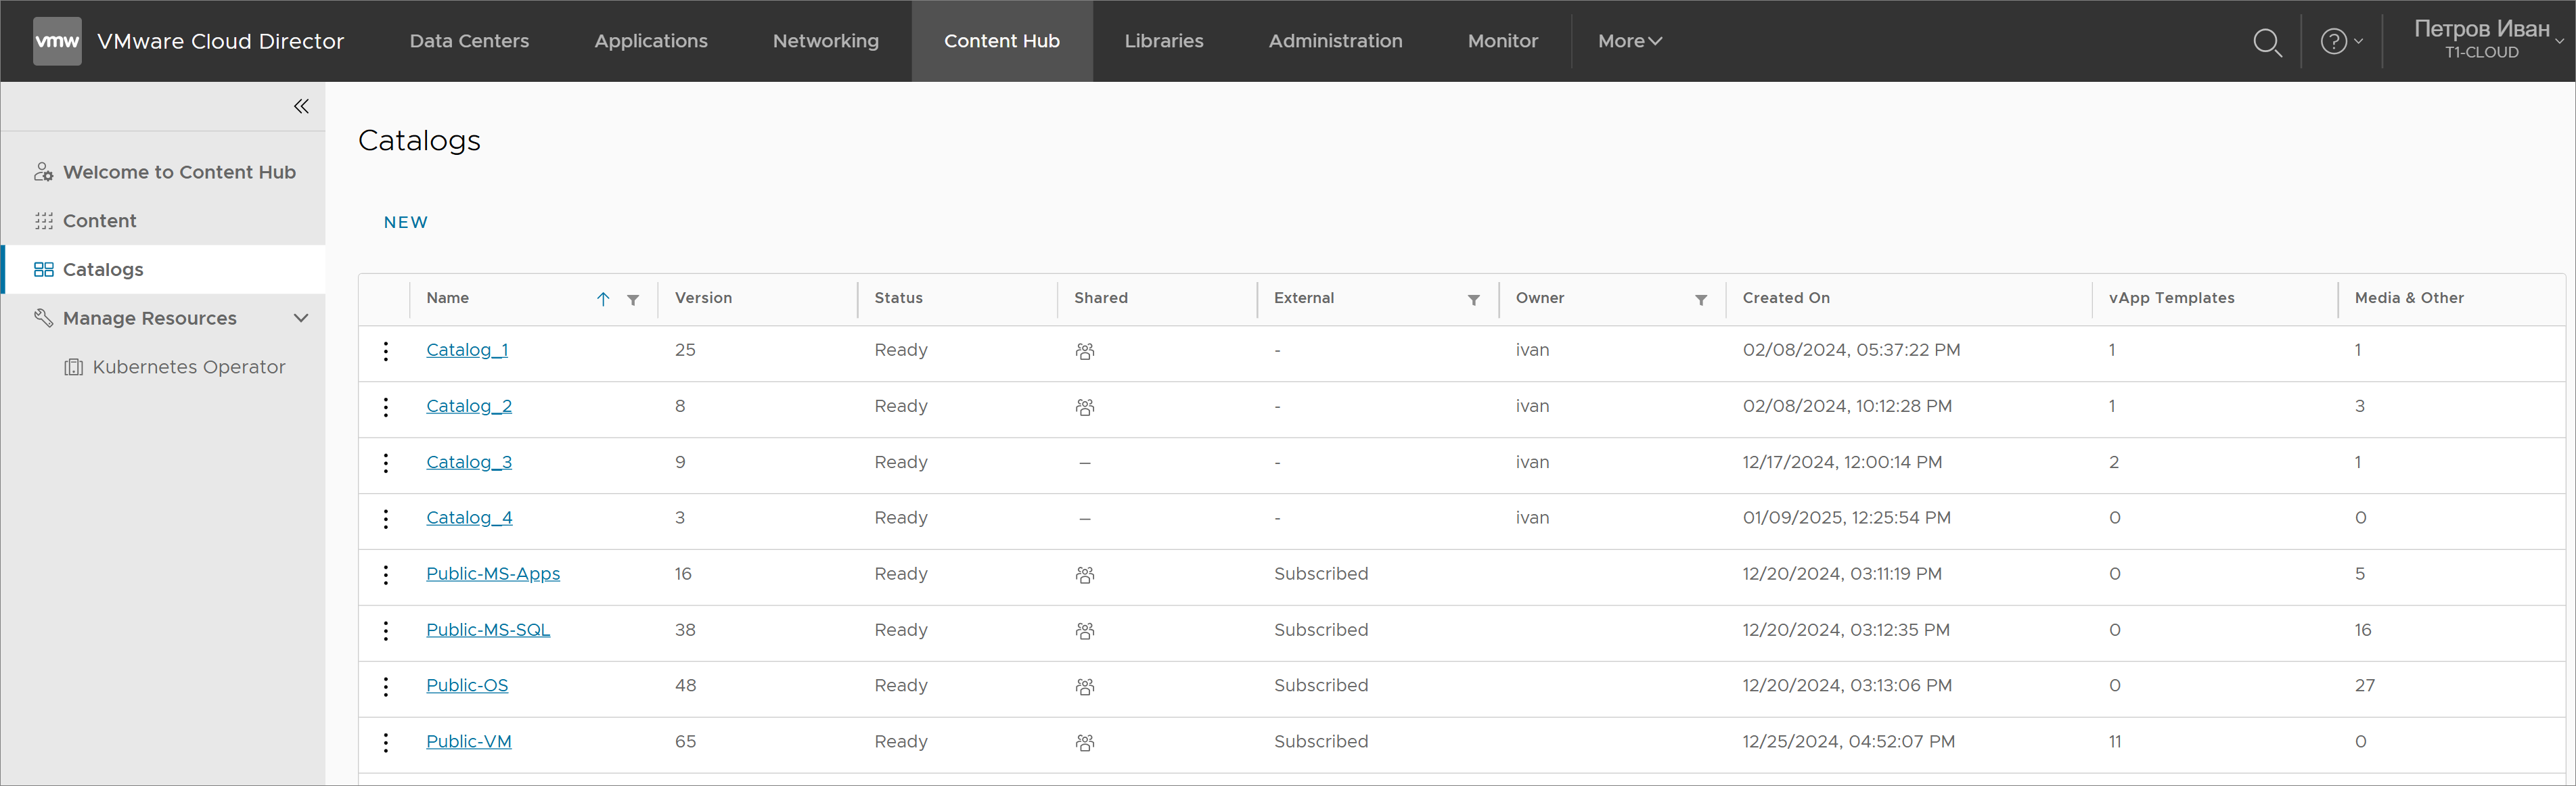The height and width of the screenshot is (786, 2576).
Task: Open Public-OS catalog link
Action: point(467,685)
